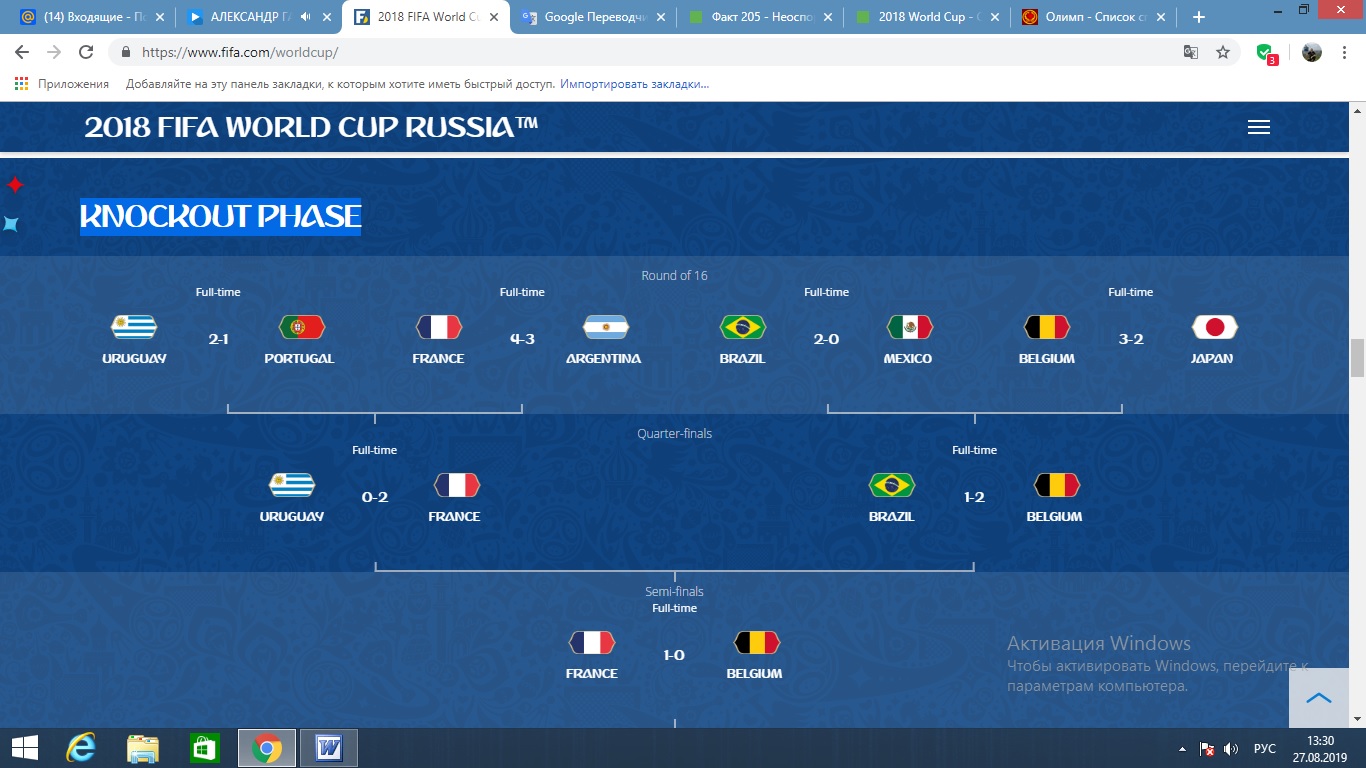Switch to the Google Переводчик tab
Screen dimensions: 1366x768
pyautogui.click(x=592, y=17)
